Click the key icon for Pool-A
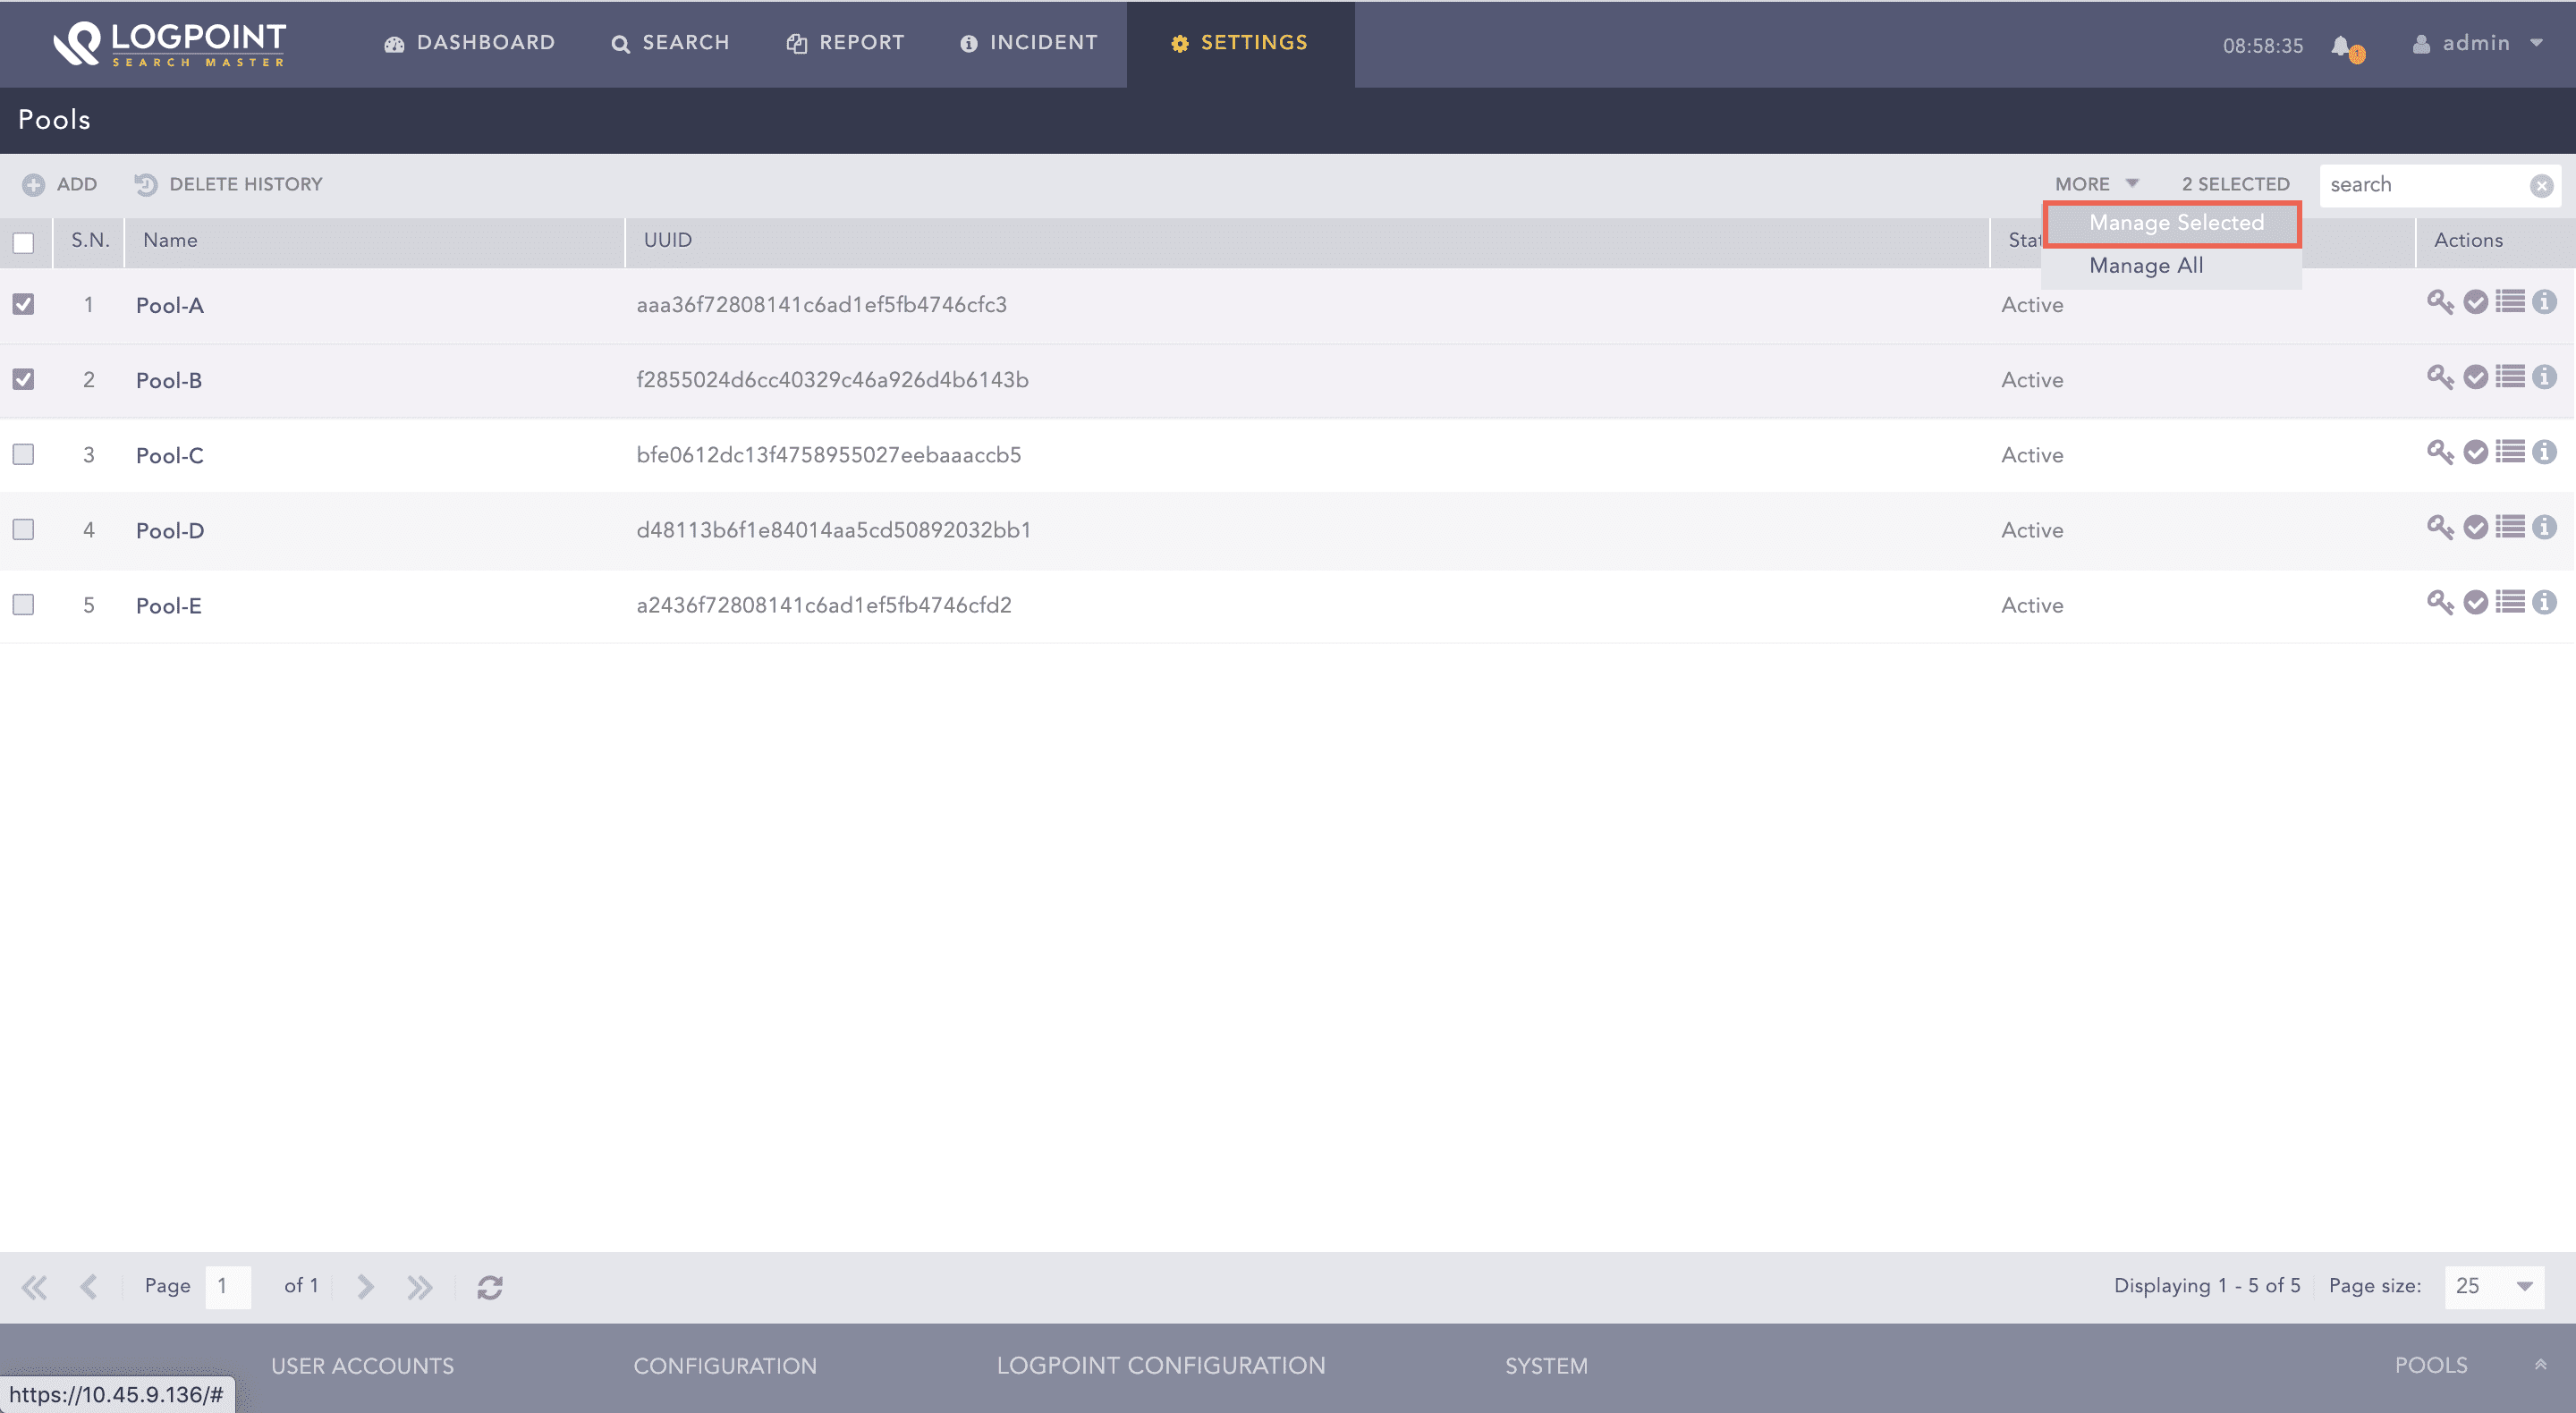The width and height of the screenshot is (2576, 1413). click(x=2440, y=302)
